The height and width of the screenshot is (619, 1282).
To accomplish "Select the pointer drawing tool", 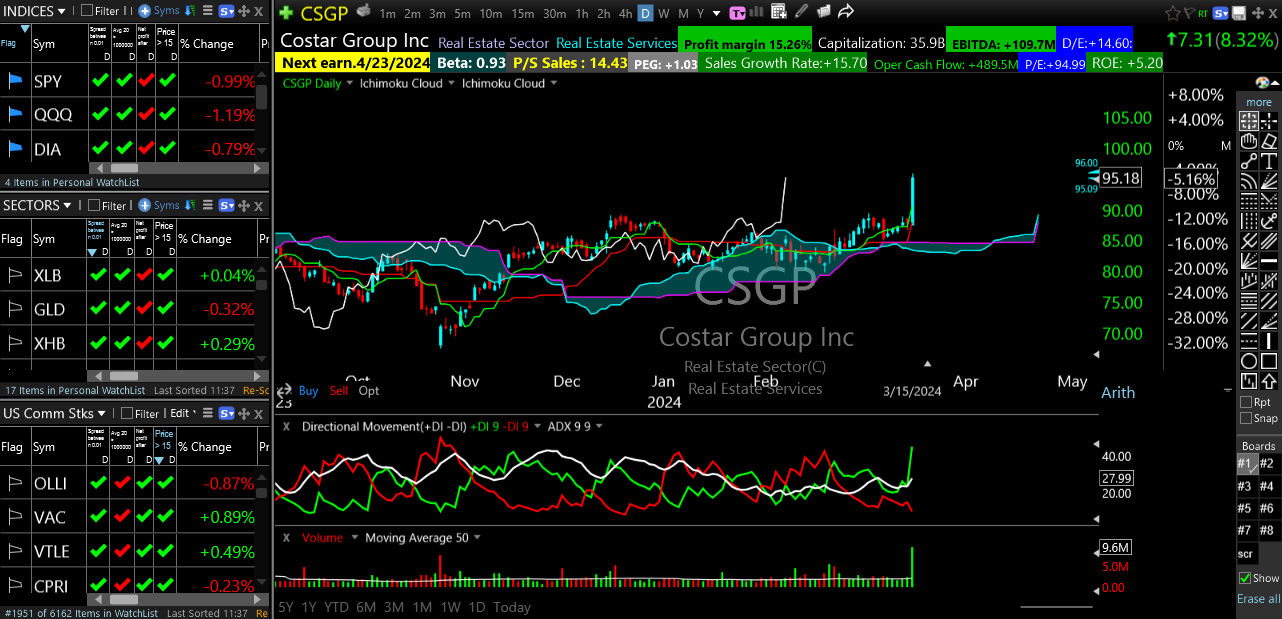I will (x=1248, y=122).
